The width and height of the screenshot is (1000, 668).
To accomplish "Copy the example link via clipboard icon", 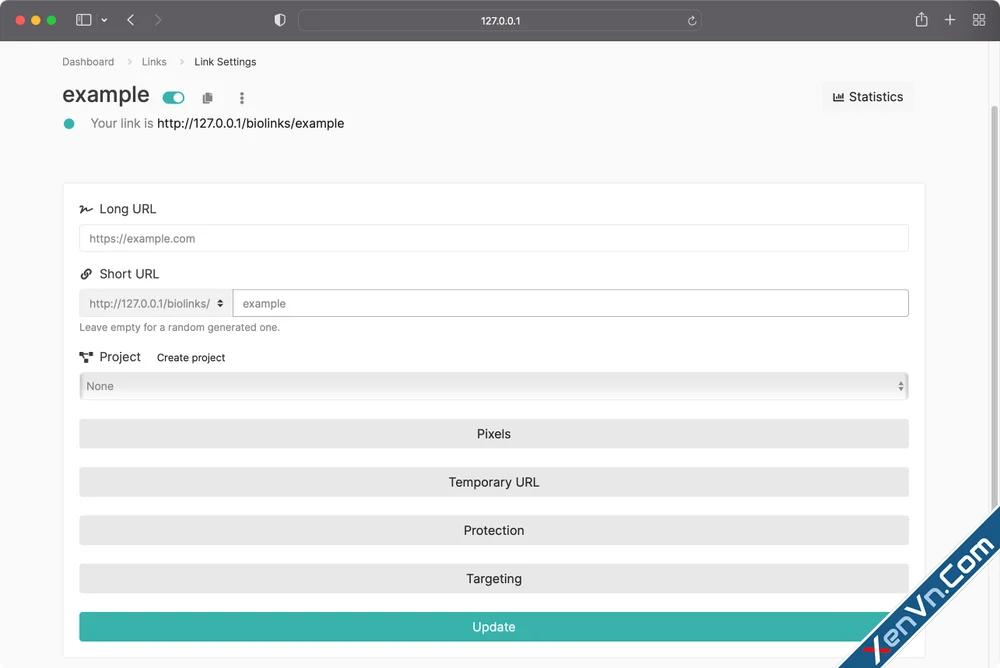I will pos(207,98).
